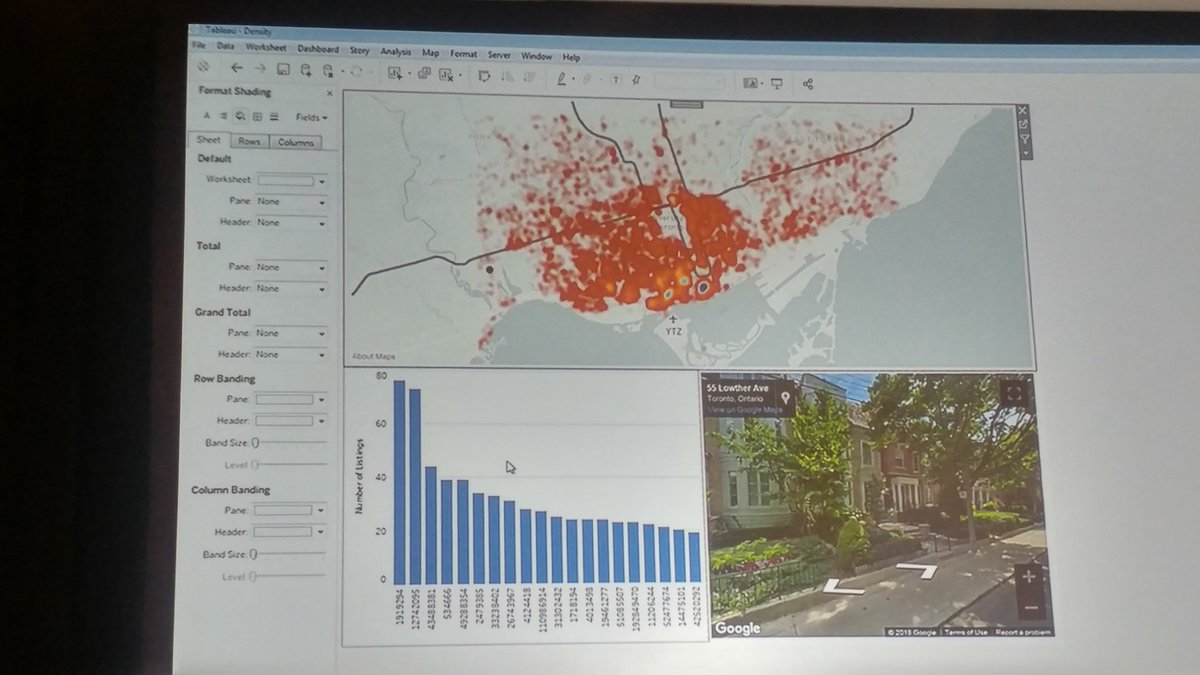Click the Highlight pen toolbar icon

(x=563, y=78)
